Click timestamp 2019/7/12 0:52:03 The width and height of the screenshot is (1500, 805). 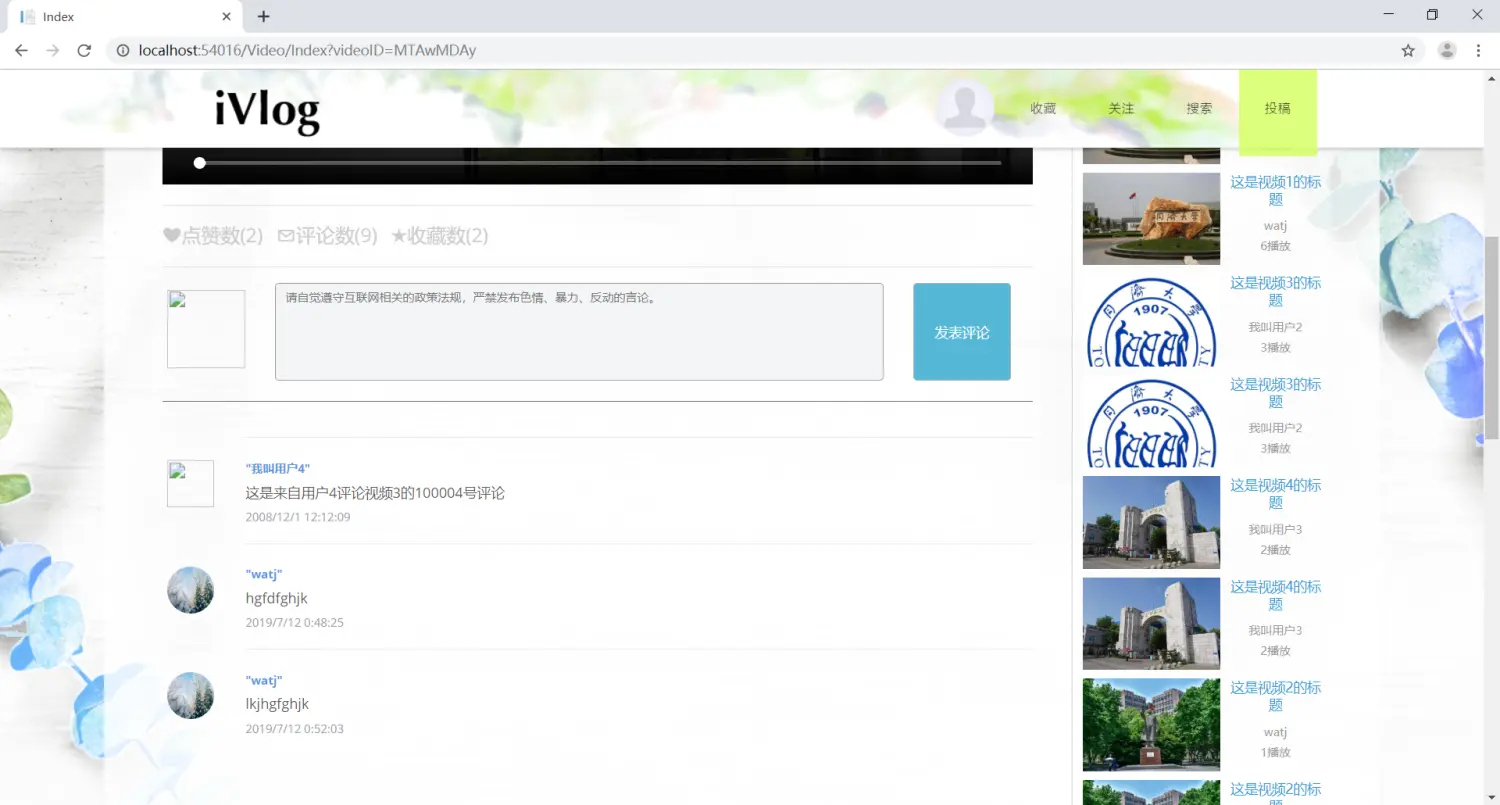(295, 728)
